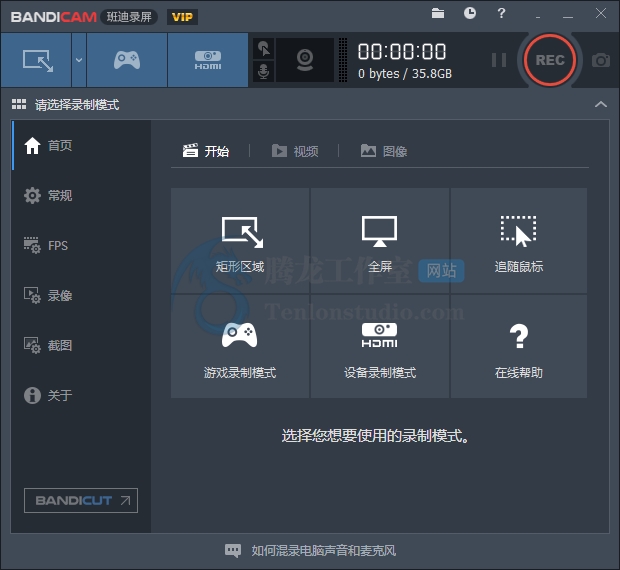620x570 pixels.
Task: Open 首页 home sidebar item
Action: pyautogui.click(x=81, y=145)
